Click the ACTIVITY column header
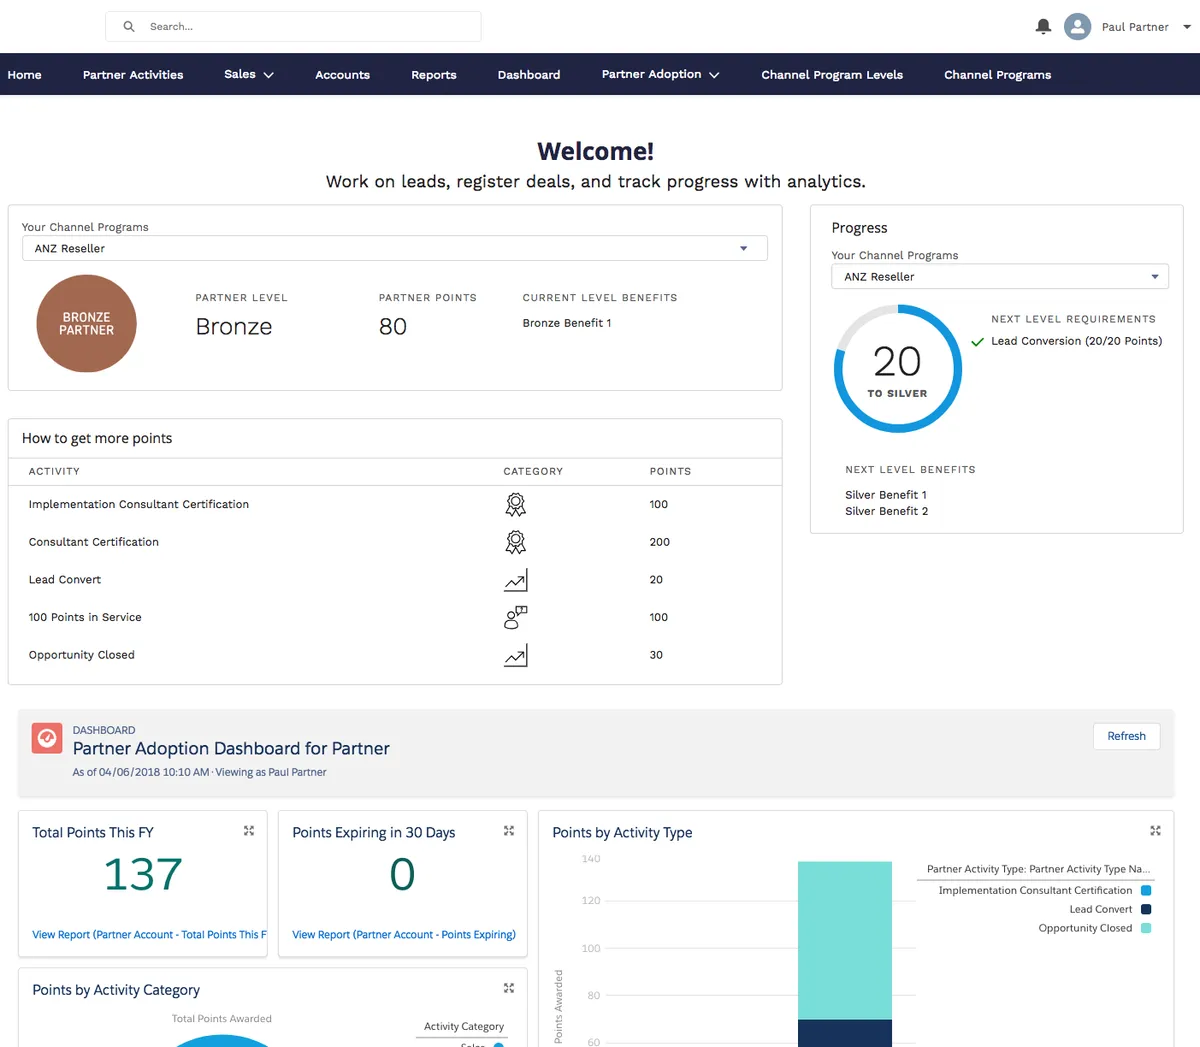 (54, 471)
